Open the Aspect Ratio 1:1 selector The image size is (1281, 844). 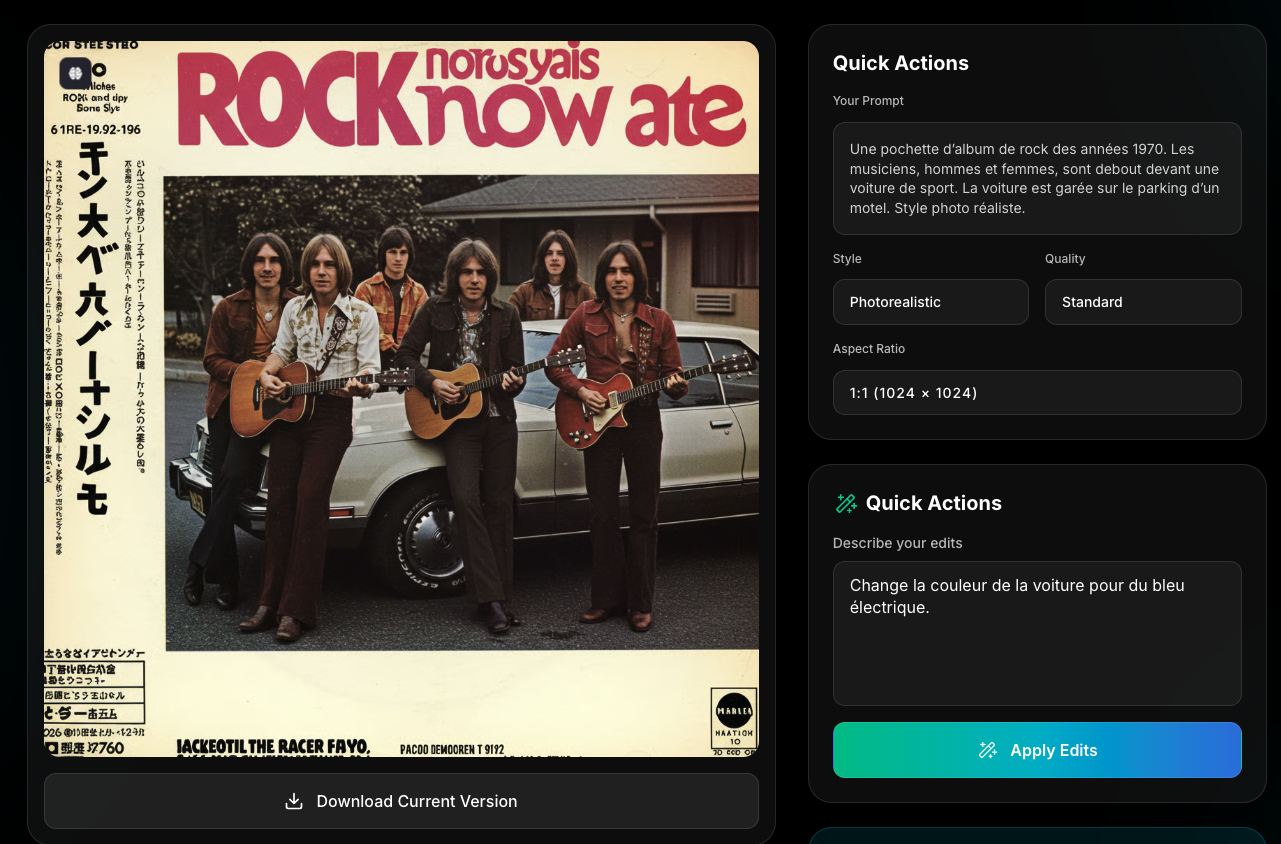point(1036,393)
